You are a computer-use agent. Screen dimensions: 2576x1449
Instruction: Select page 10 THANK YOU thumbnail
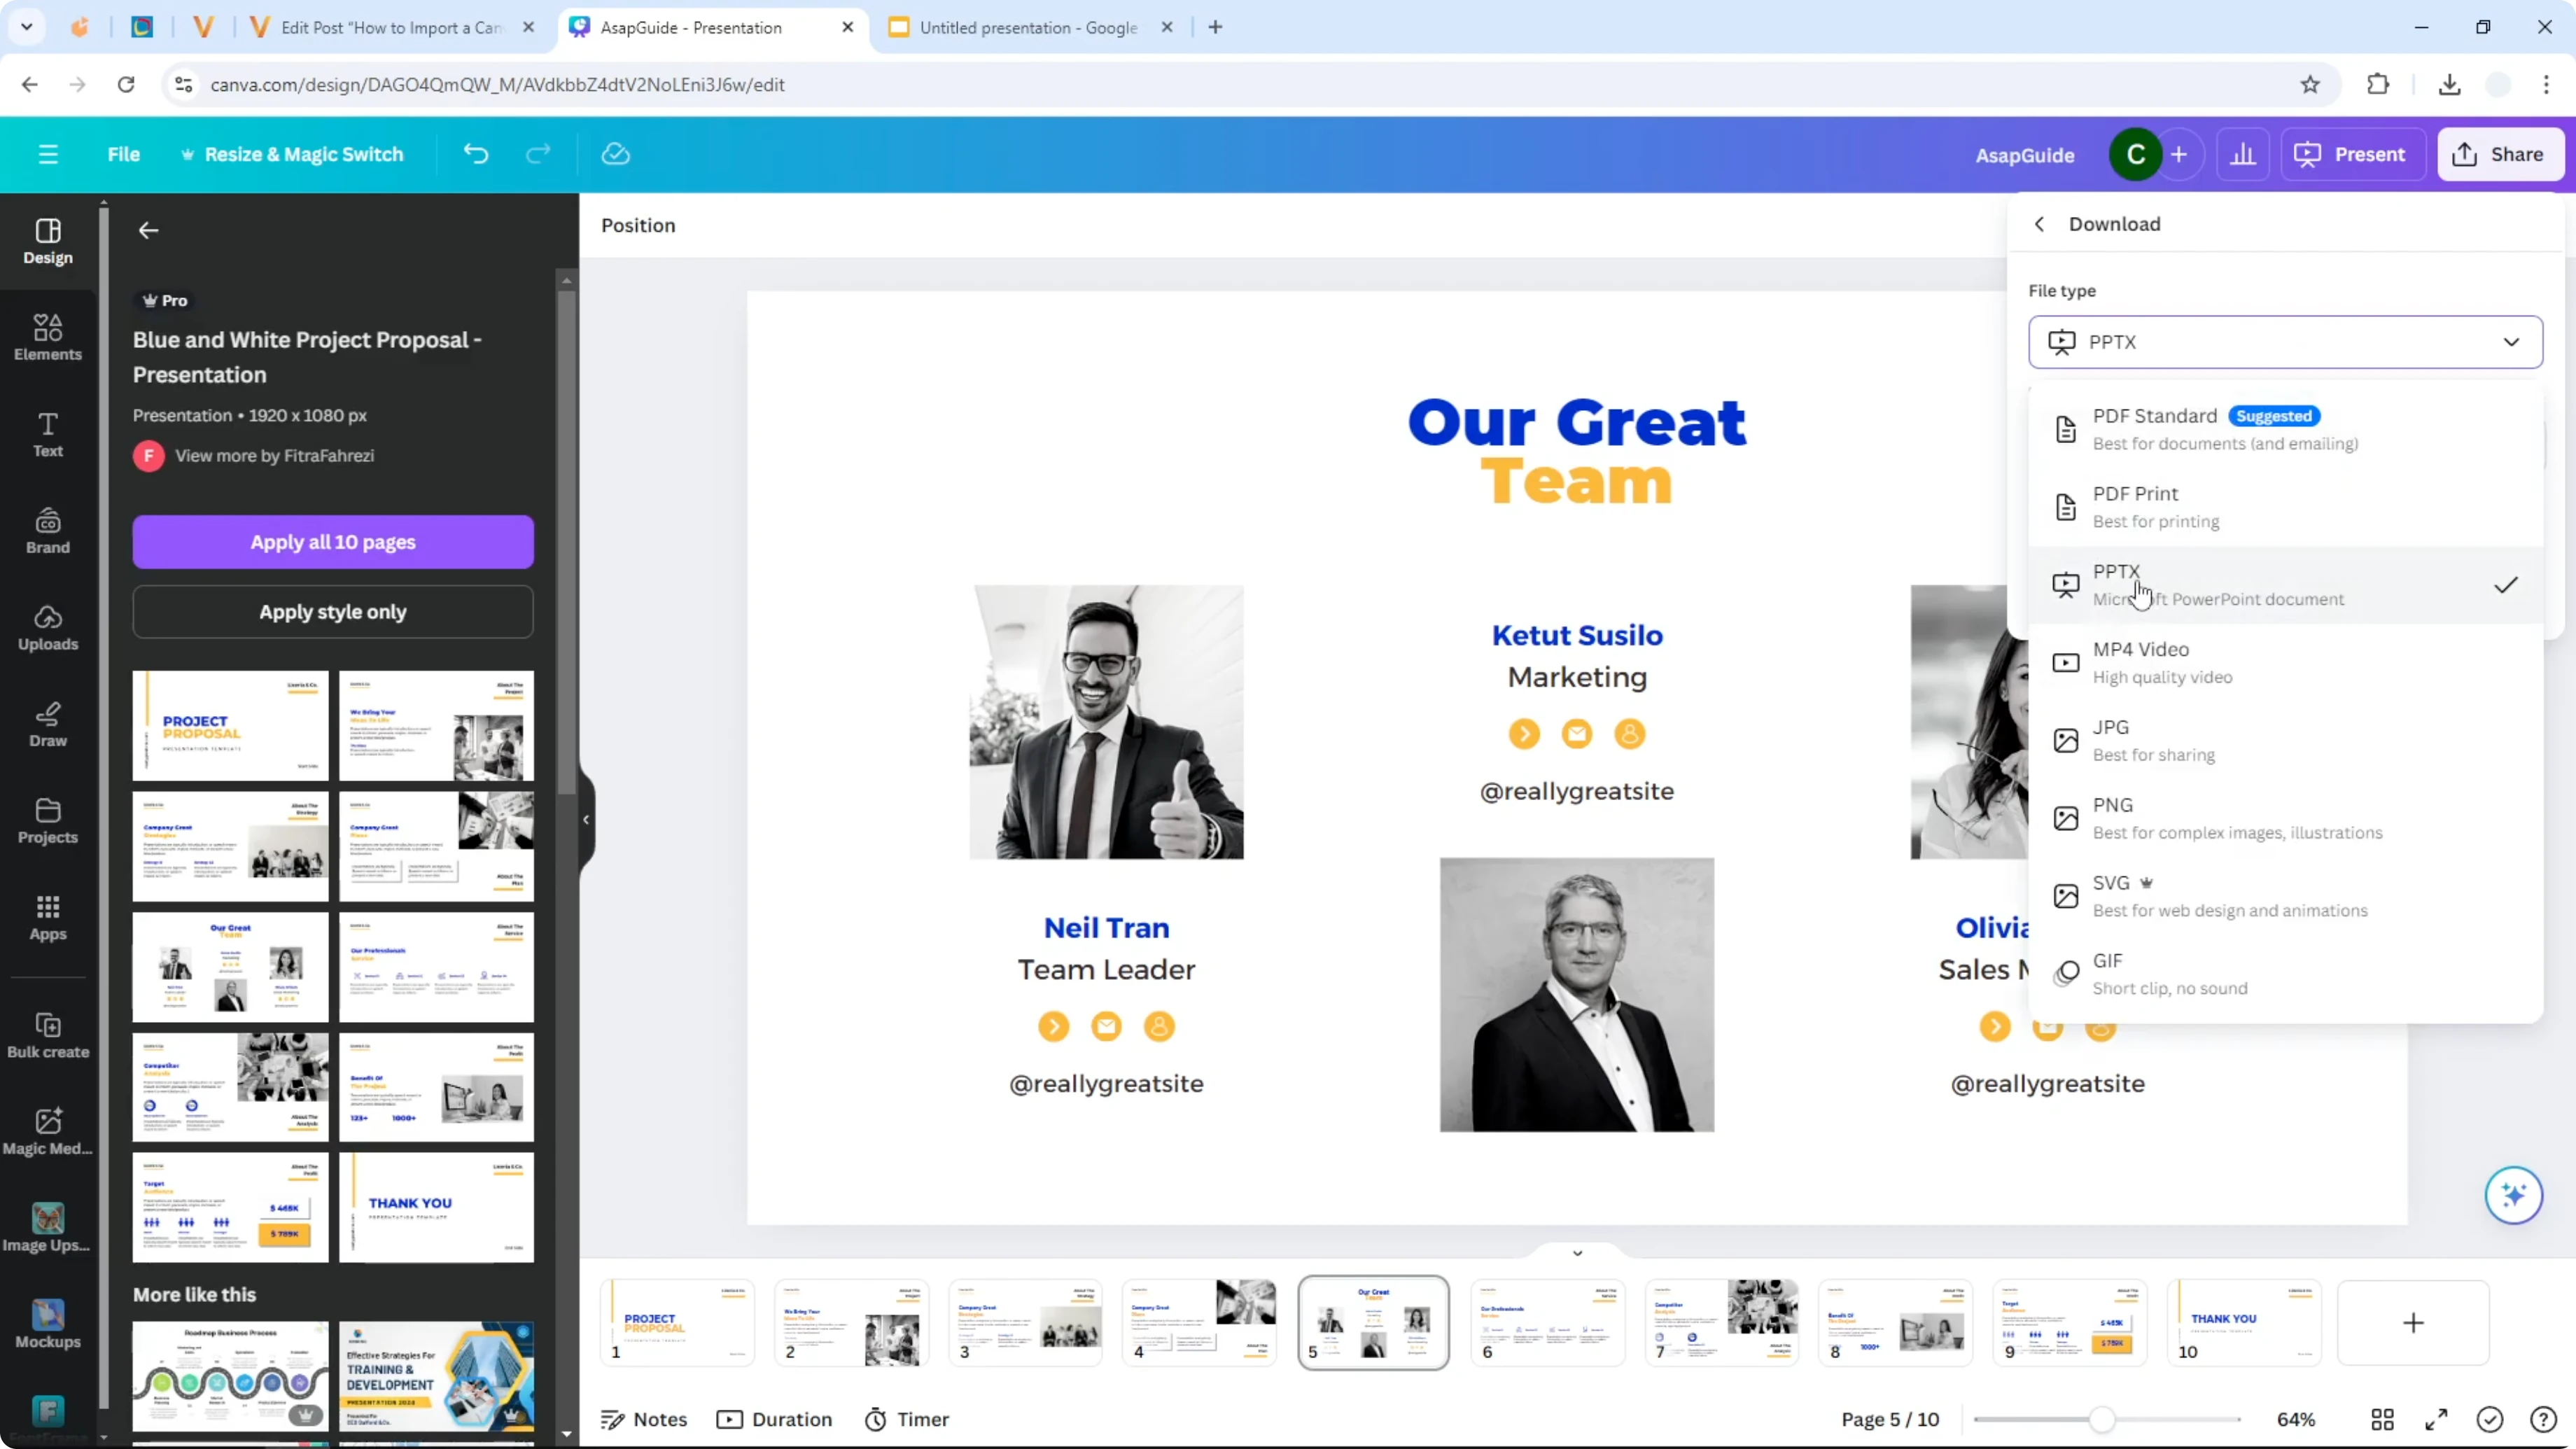tap(2244, 1322)
